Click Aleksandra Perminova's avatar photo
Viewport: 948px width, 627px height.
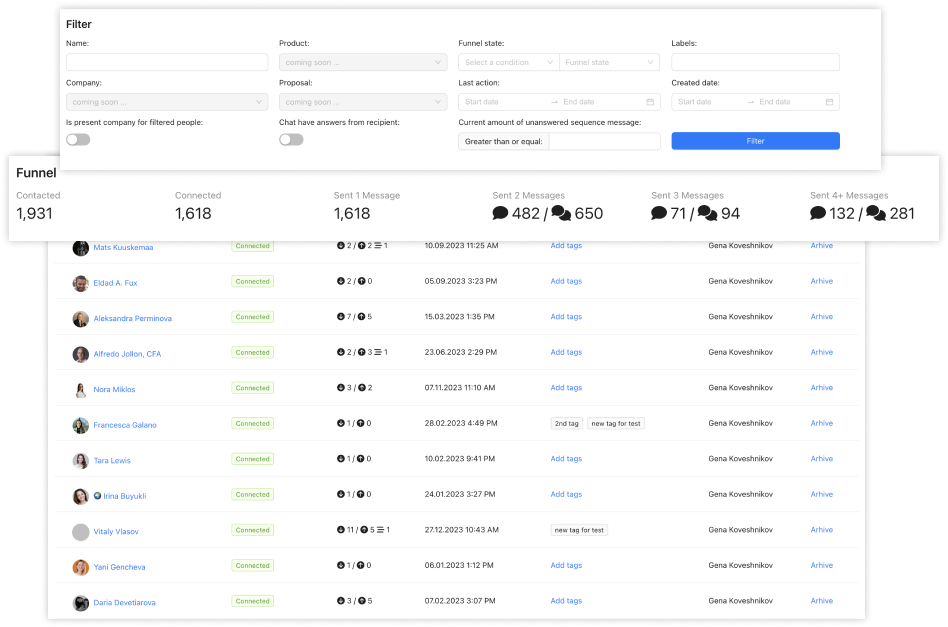coord(80,319)
